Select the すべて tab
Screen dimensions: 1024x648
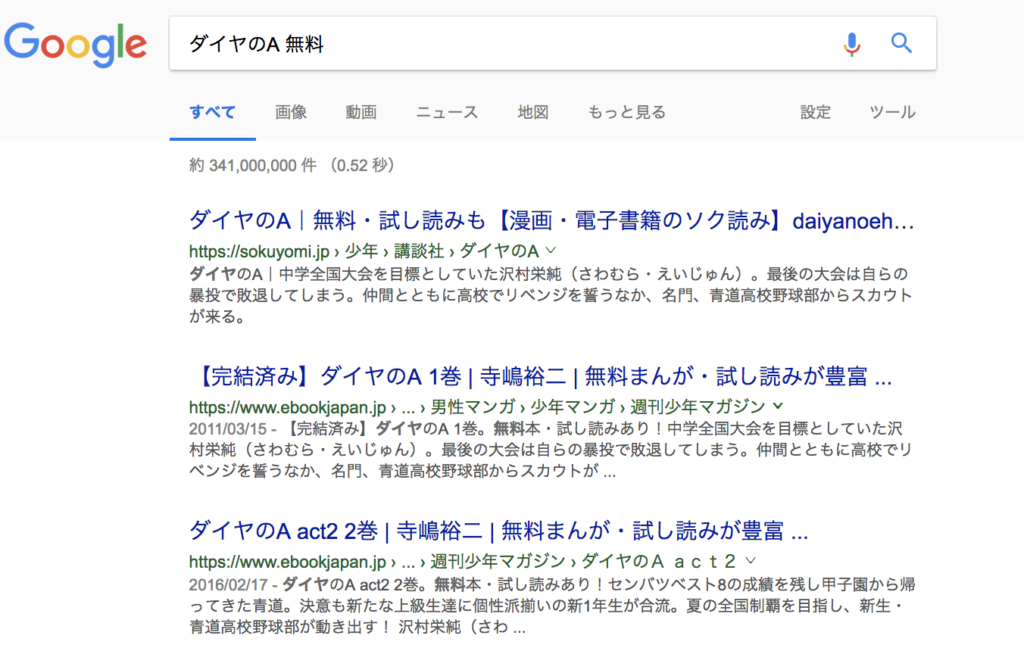[x=212, y=112]
